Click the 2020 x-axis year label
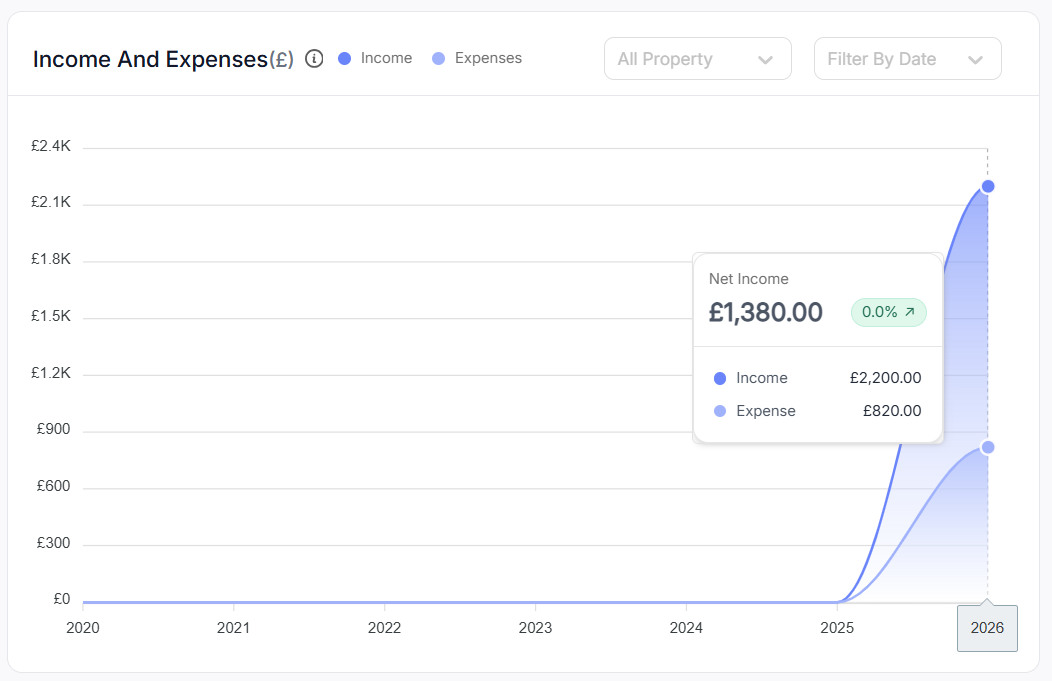Image resolution: width=1052 pixels, height=681 pixels. [x=83, y=628]
